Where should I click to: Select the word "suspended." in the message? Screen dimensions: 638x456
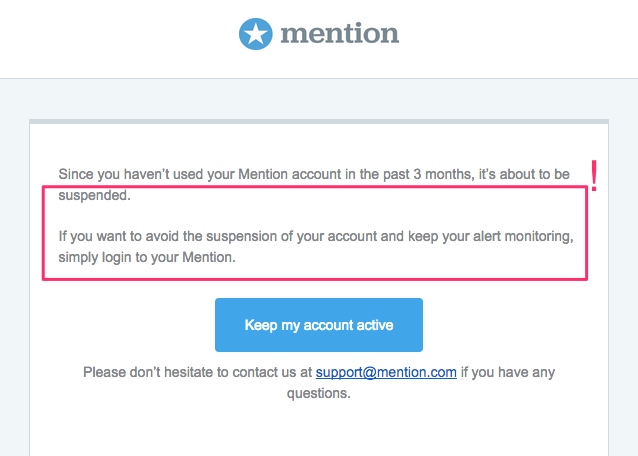pyautogui.click(x=94, y=195)
